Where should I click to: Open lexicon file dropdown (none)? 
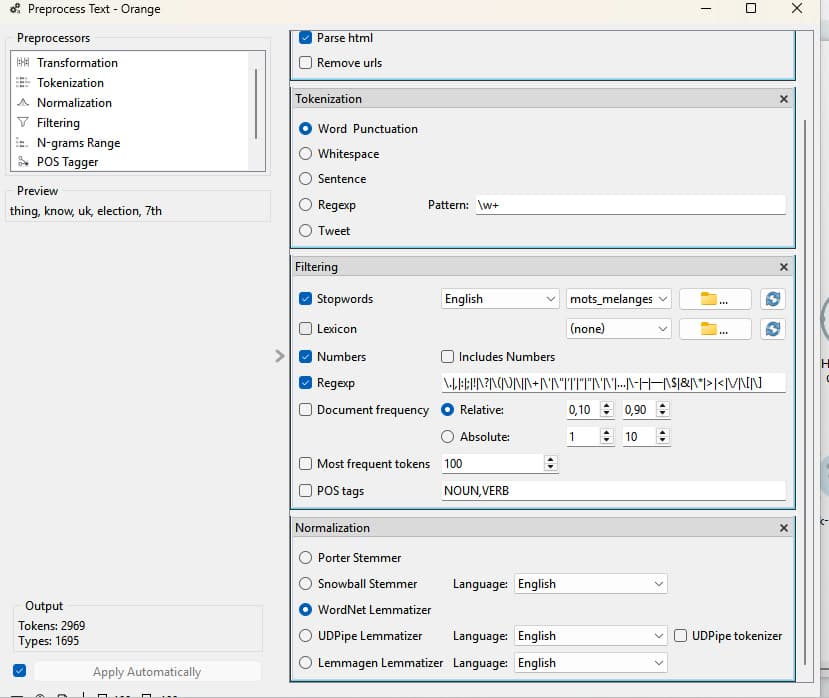(x=618, y=329)
